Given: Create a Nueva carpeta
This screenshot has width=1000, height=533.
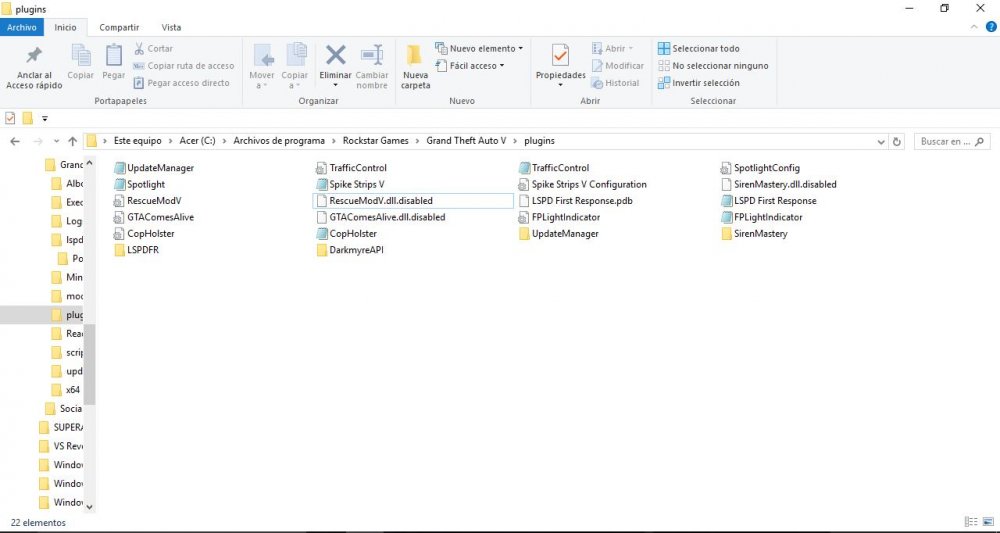Looking at the screenshot, I should click(415, 67).
